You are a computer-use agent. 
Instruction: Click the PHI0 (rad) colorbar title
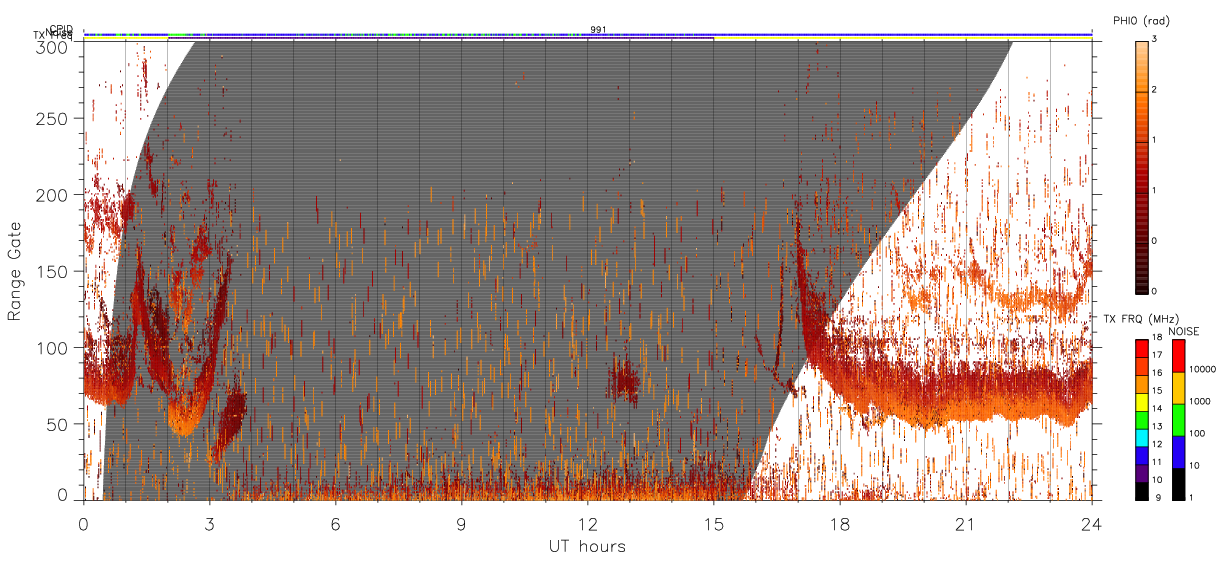coord(1141,21)
